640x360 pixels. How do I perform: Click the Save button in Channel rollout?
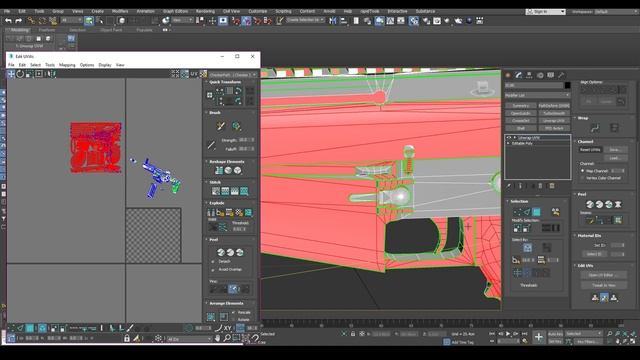coord(615,149)
